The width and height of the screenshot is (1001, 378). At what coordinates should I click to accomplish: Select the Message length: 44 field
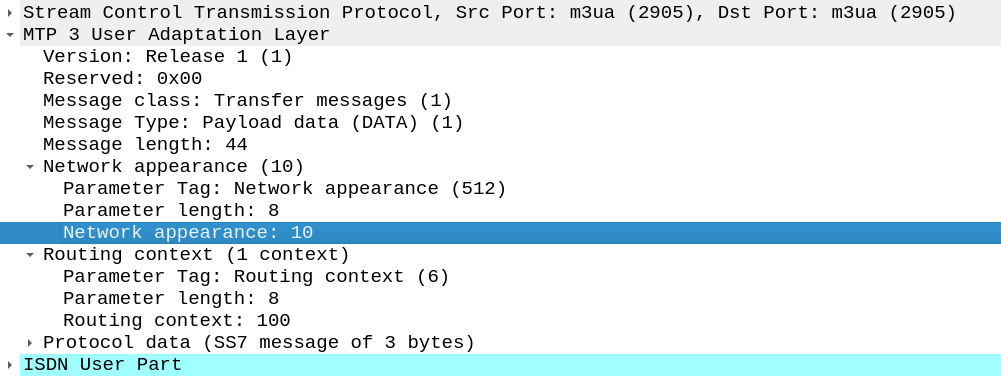tap(145, 144)
